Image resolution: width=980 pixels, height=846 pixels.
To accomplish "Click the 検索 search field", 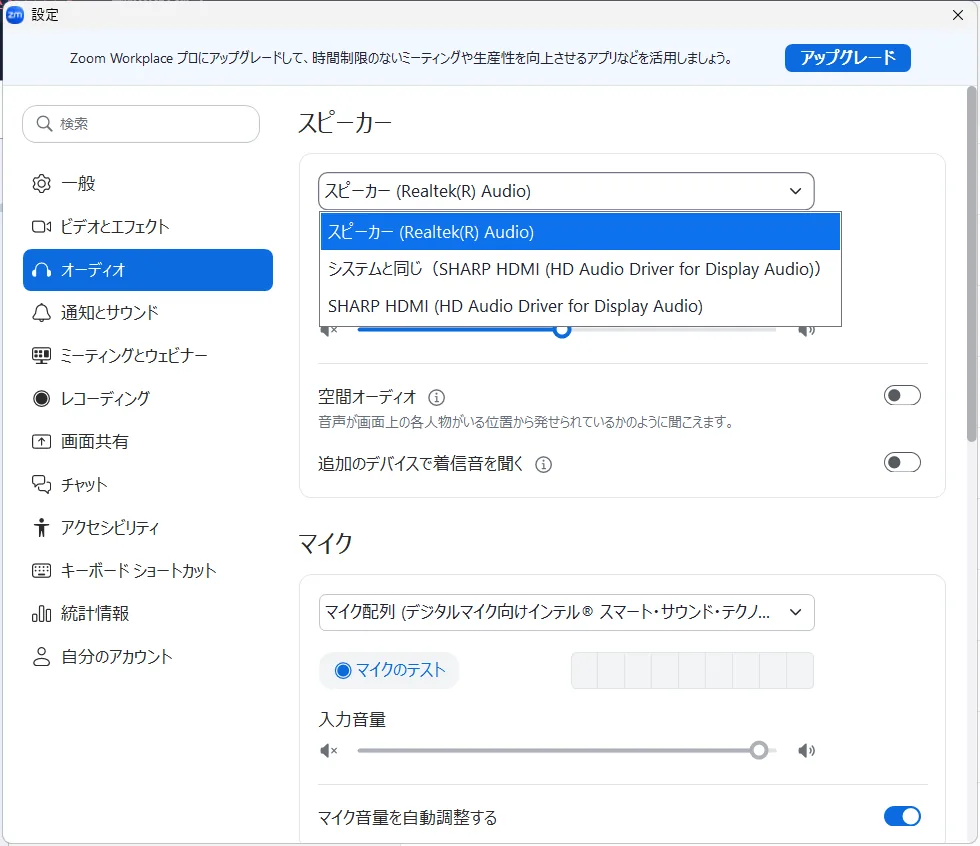I will (x=141, y=124).
